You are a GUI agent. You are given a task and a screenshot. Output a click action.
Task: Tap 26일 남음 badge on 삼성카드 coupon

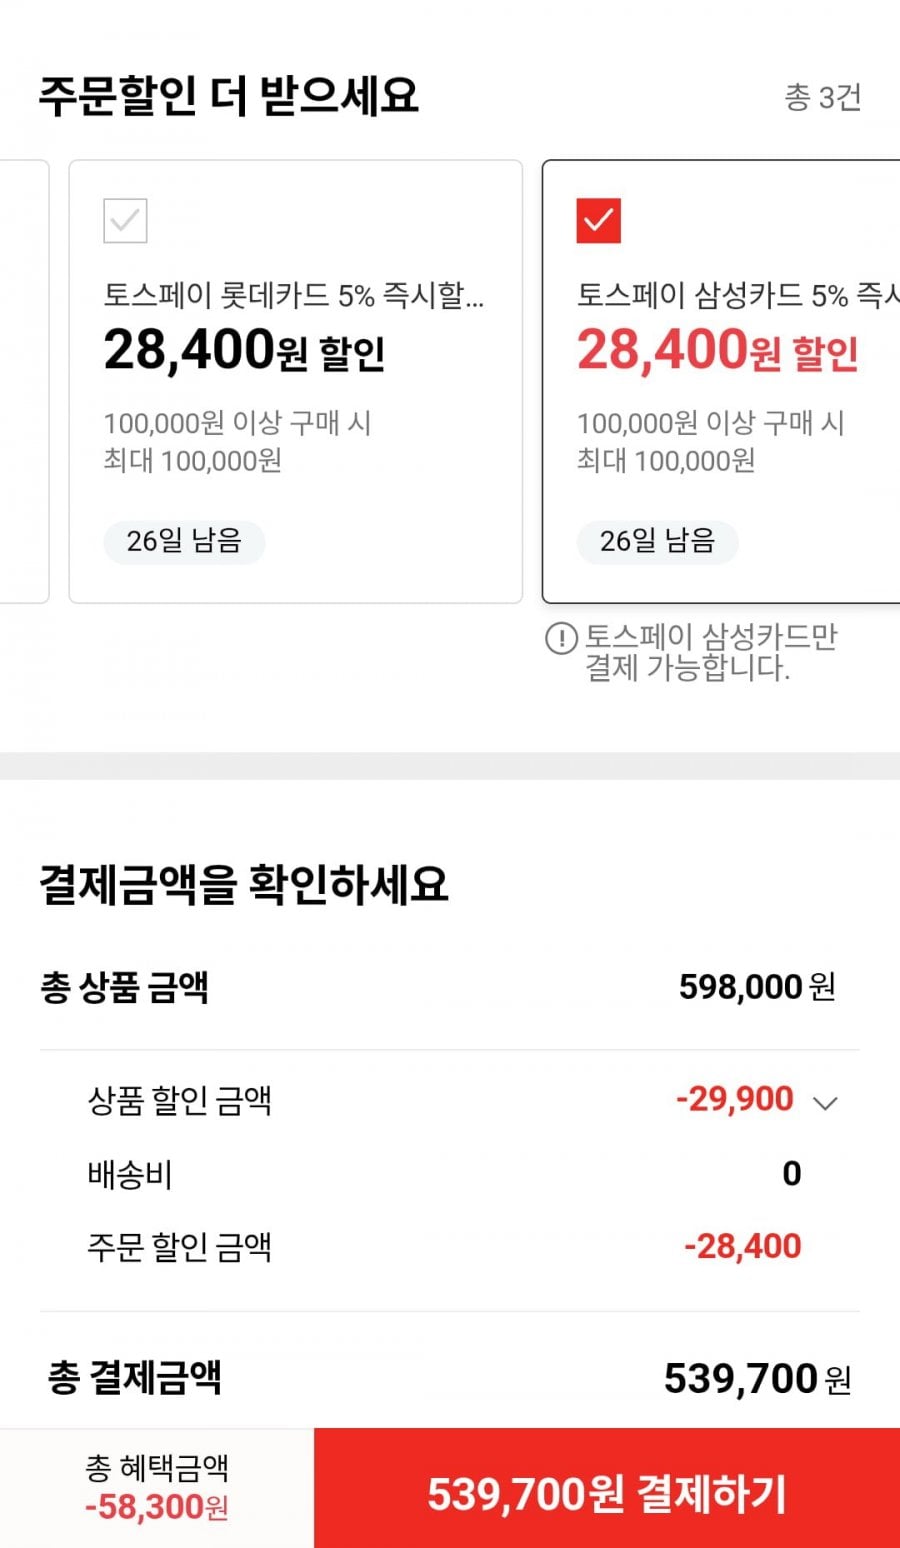pyautogui.click(x=657, y=542)
